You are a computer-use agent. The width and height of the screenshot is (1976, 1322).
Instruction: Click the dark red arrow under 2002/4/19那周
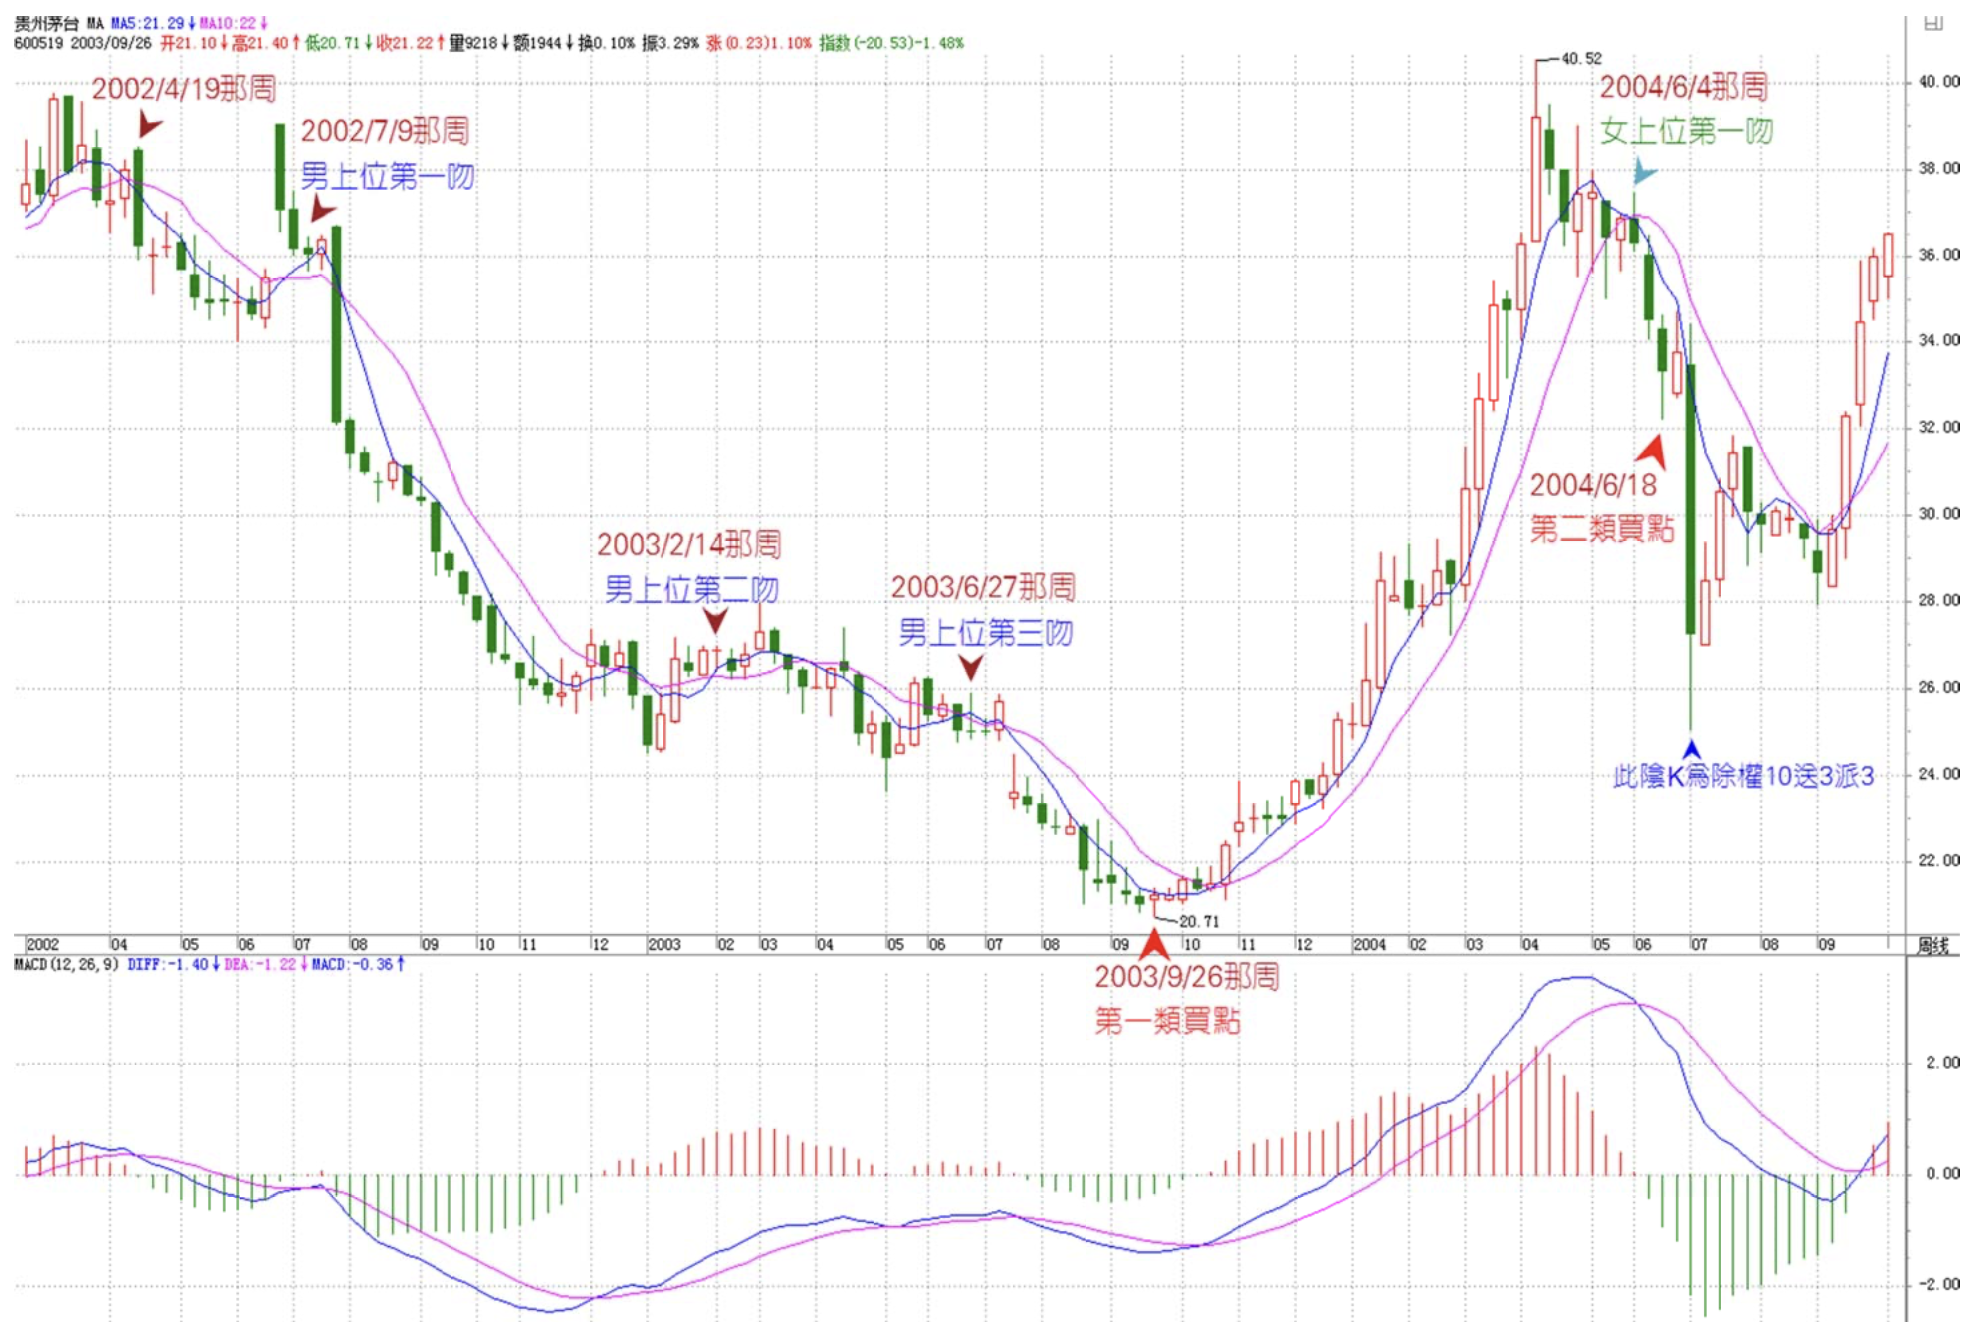149,125
